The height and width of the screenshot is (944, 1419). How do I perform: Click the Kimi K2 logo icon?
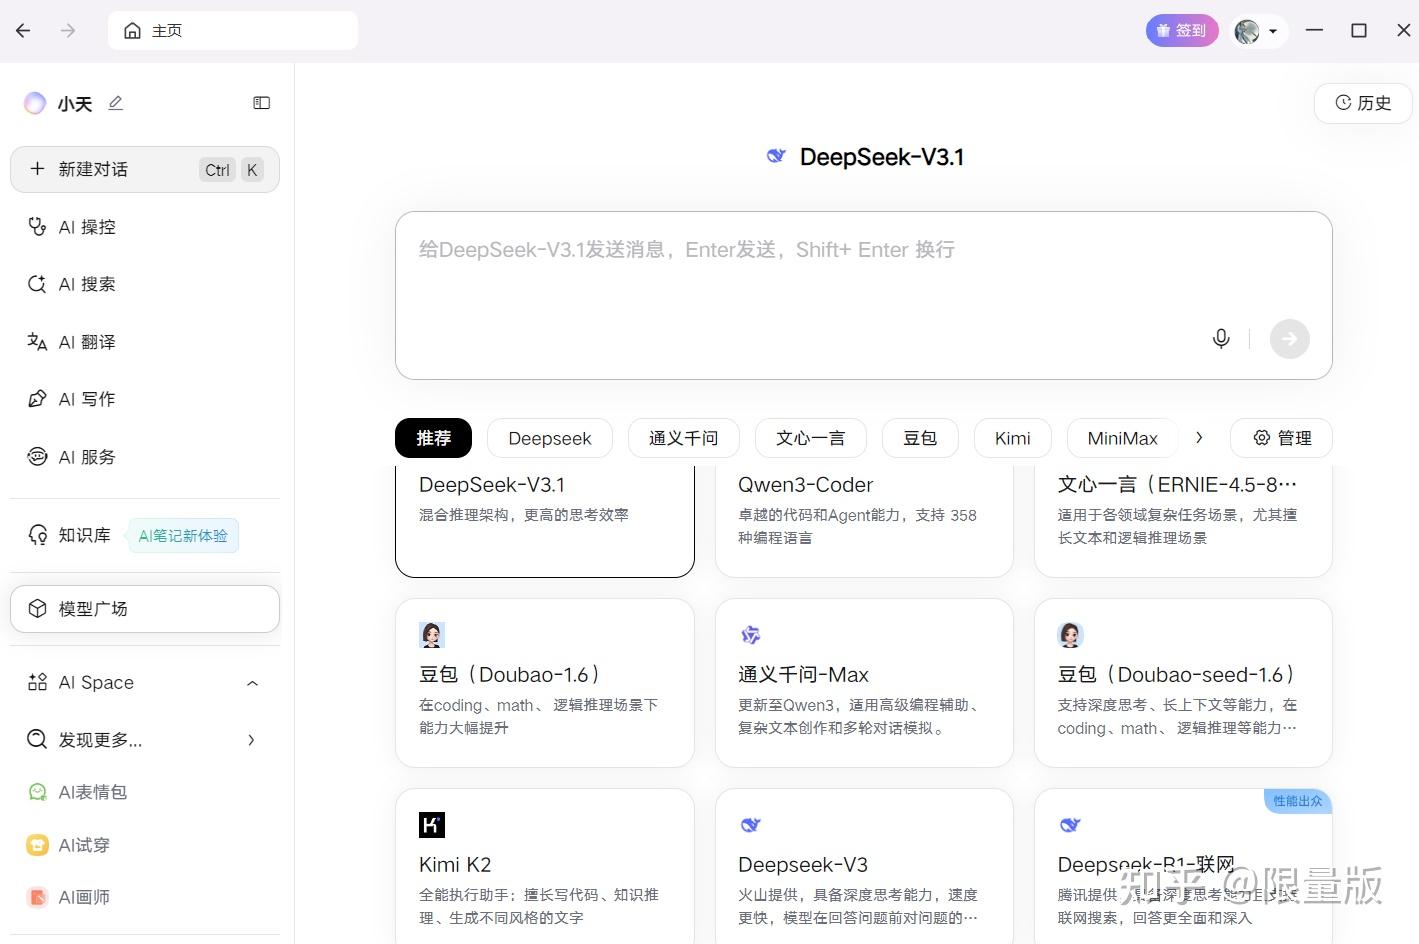point(432,825)
